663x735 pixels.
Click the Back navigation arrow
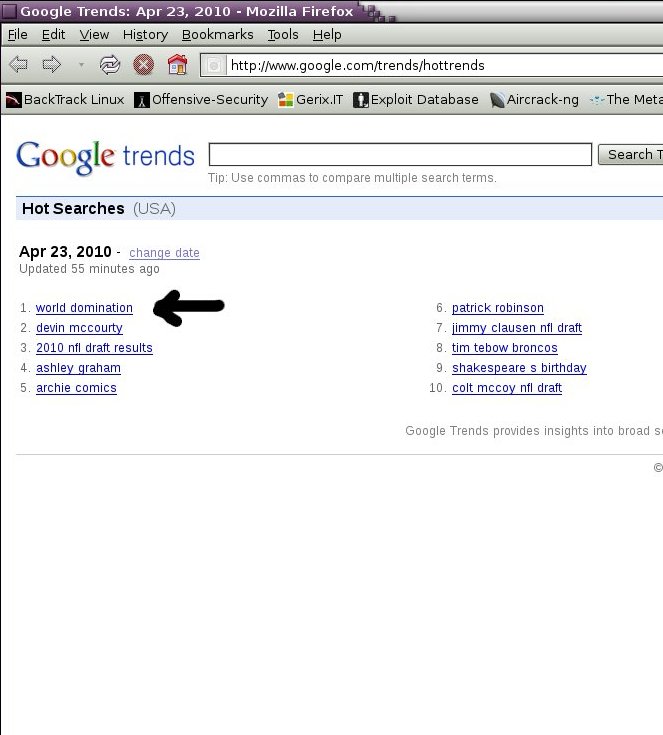pos(18,65)
